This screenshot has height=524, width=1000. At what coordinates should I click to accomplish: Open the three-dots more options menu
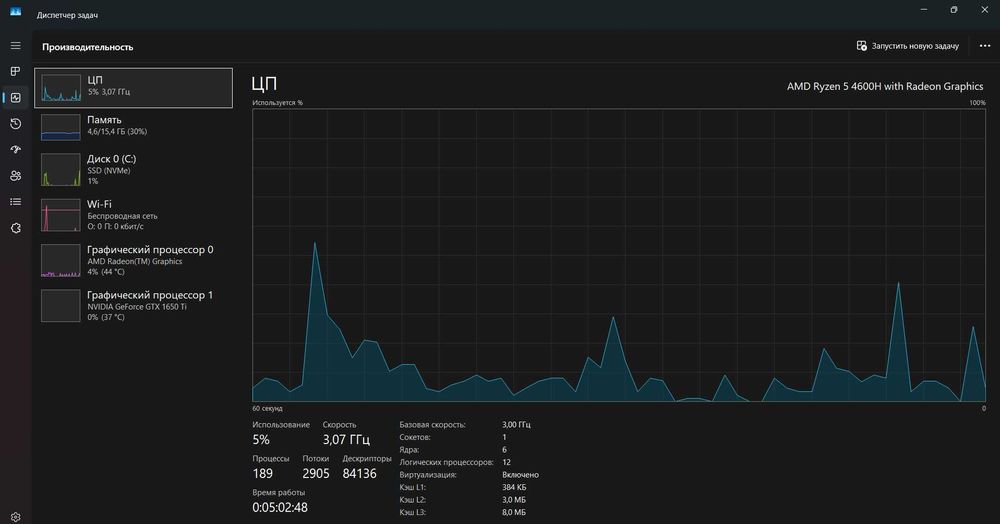coord(985,46)
